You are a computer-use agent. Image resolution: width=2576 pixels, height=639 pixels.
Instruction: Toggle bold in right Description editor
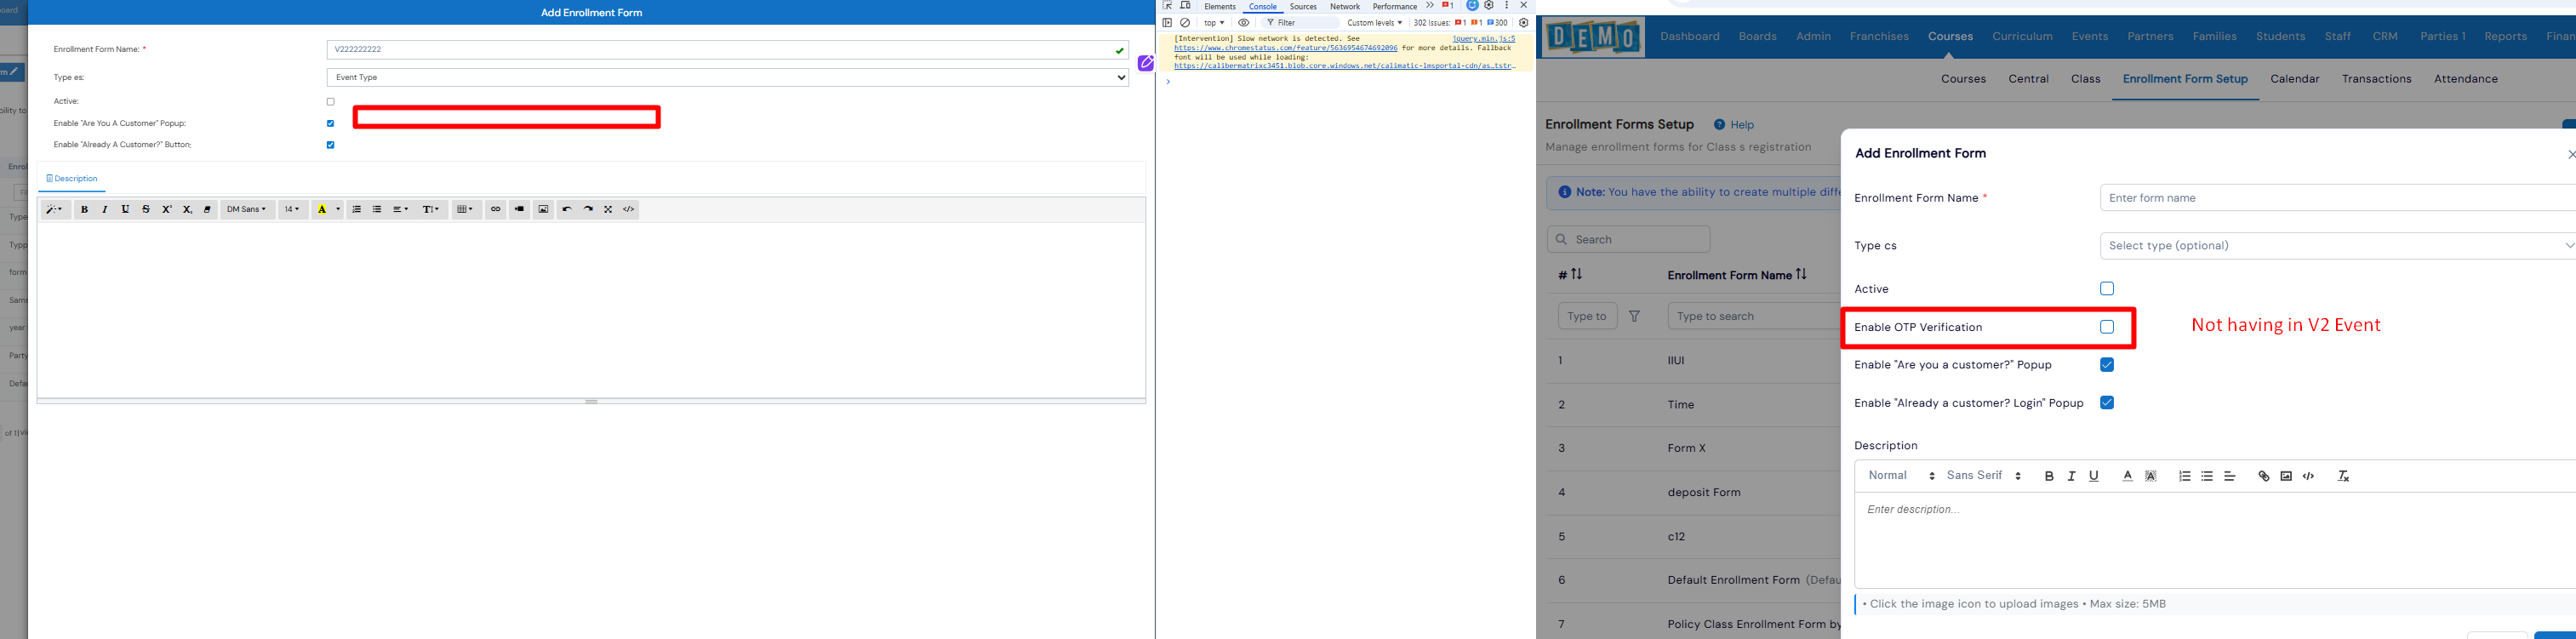pyautogui.click(x=2049, y=476)
